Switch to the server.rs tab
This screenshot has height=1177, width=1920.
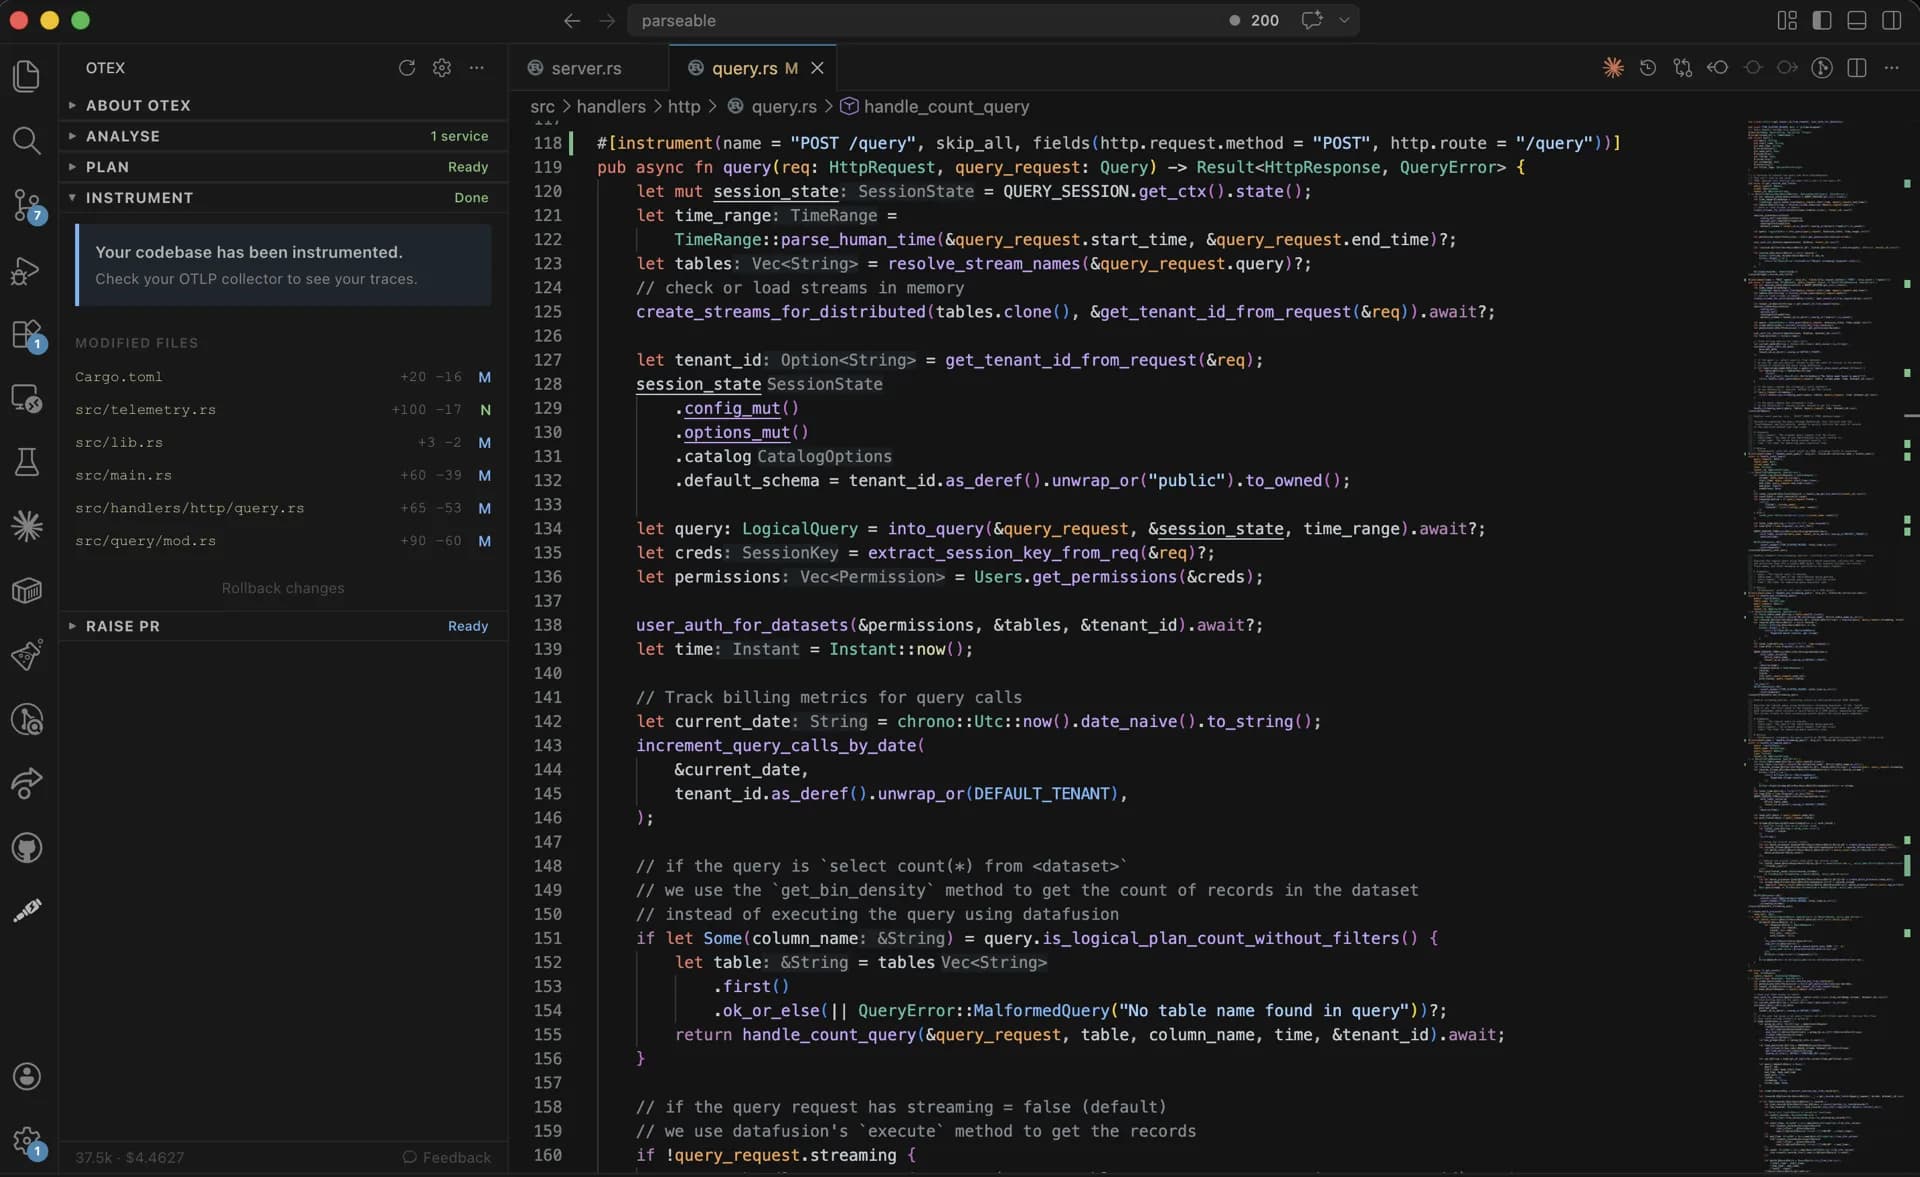[x=585, y=68]
